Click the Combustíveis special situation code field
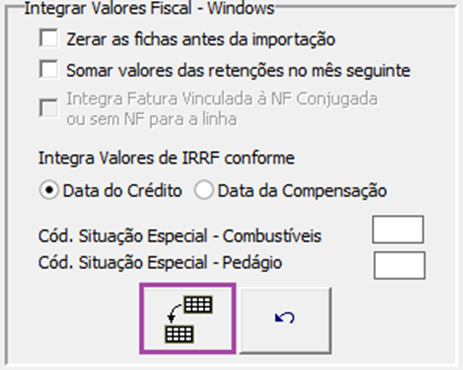463x370 pixels. pyautogui.click(x=398, y=230)
